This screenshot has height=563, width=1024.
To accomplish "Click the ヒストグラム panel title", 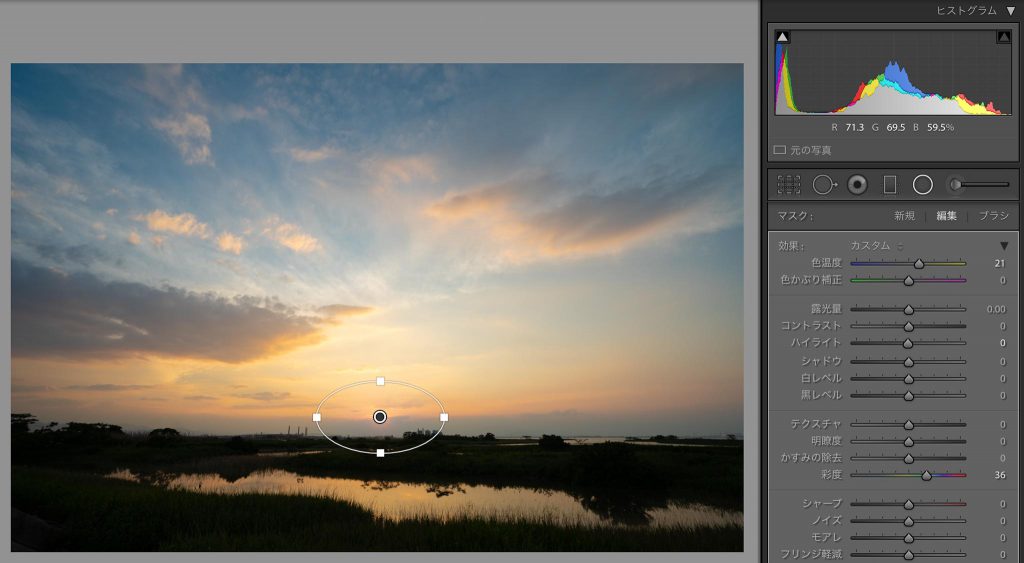I will pyautogui.click(x=966, y=10).
